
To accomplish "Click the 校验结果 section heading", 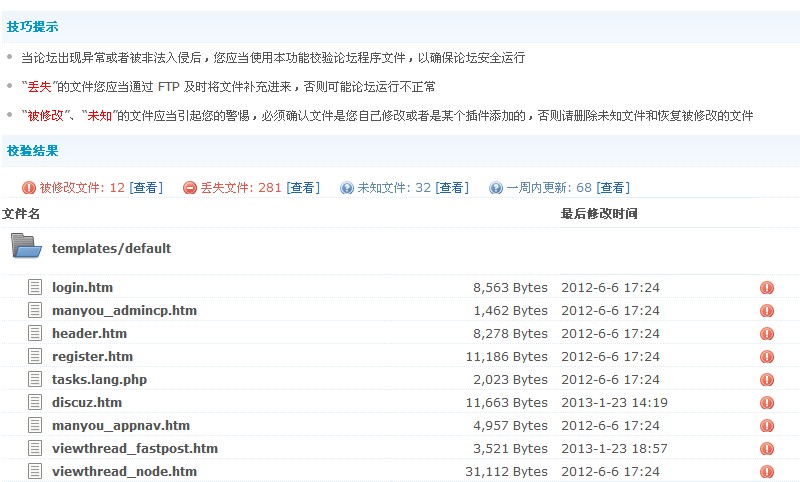I will [x=32, y=151].
